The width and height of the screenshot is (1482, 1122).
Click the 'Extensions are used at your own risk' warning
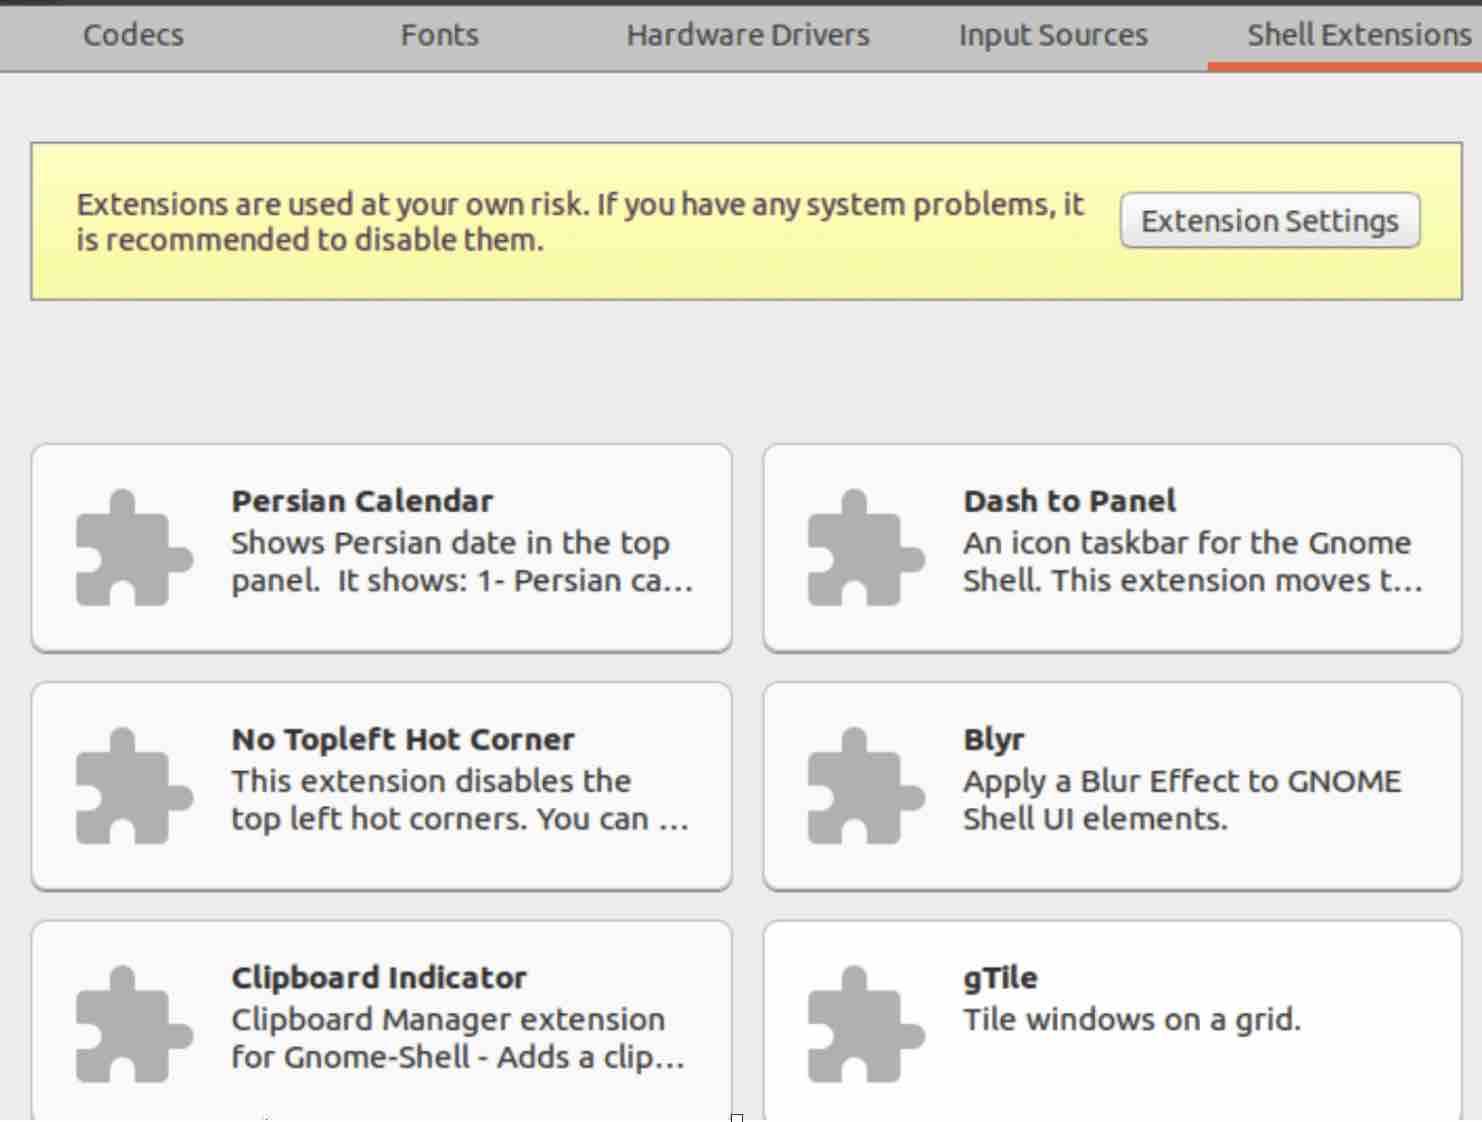580,222
